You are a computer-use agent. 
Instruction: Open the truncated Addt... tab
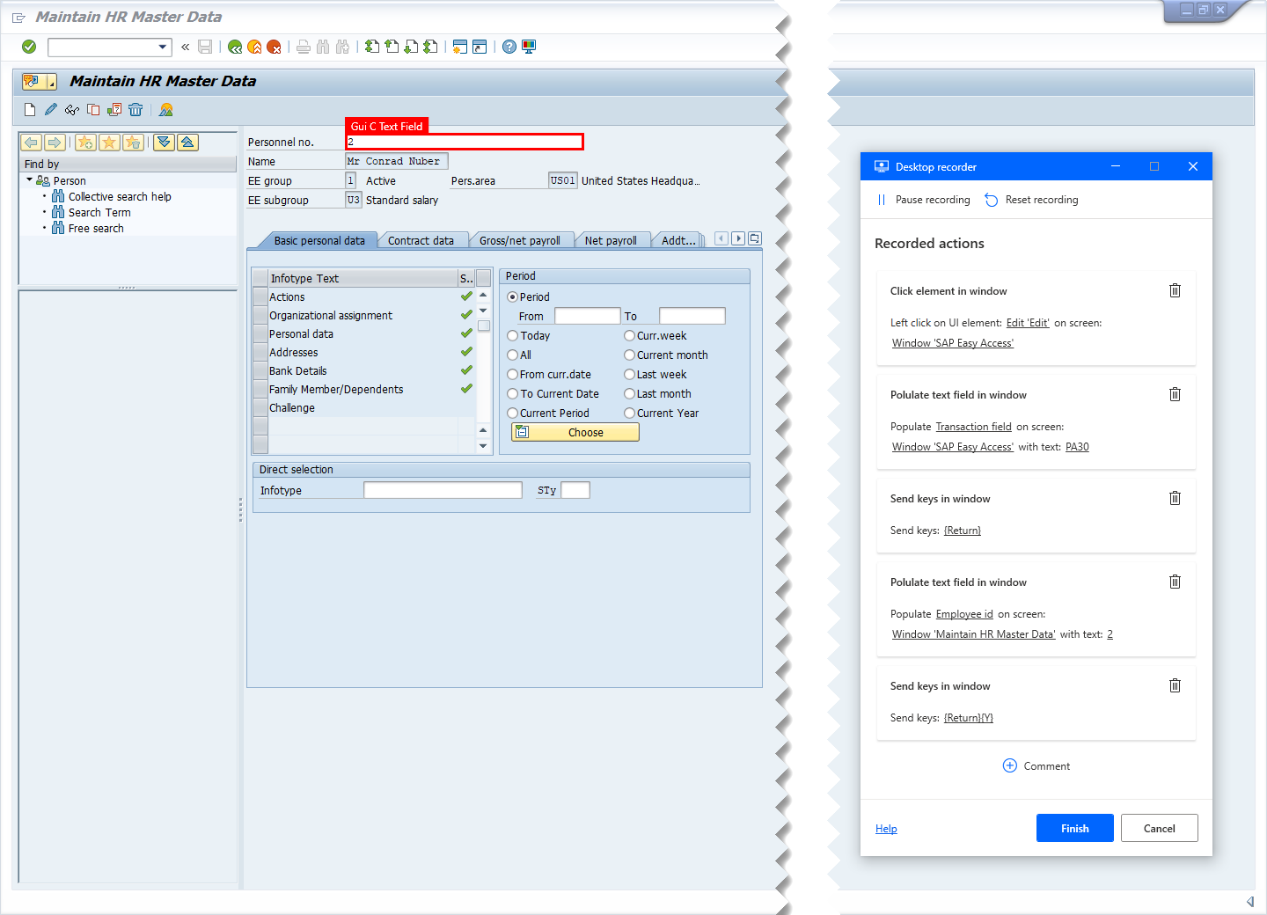(679, 240)
